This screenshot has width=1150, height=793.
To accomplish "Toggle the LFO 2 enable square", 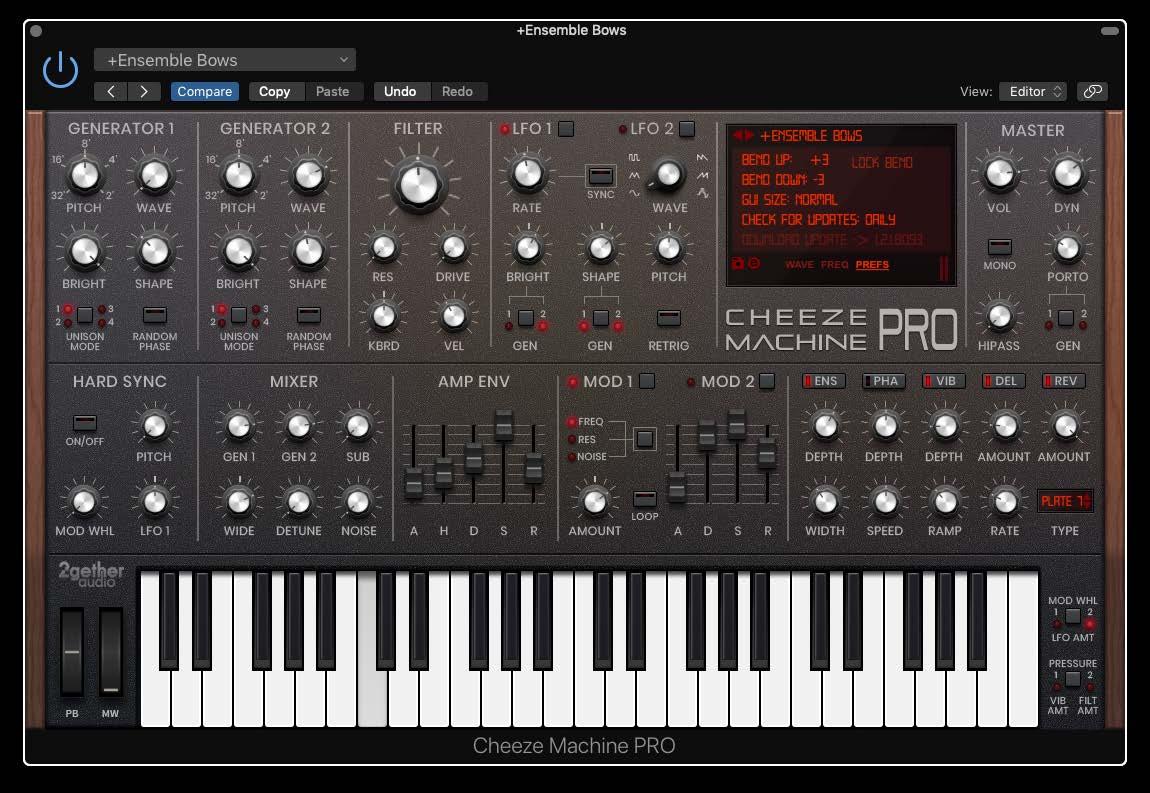I will click(x=687, y=129).
